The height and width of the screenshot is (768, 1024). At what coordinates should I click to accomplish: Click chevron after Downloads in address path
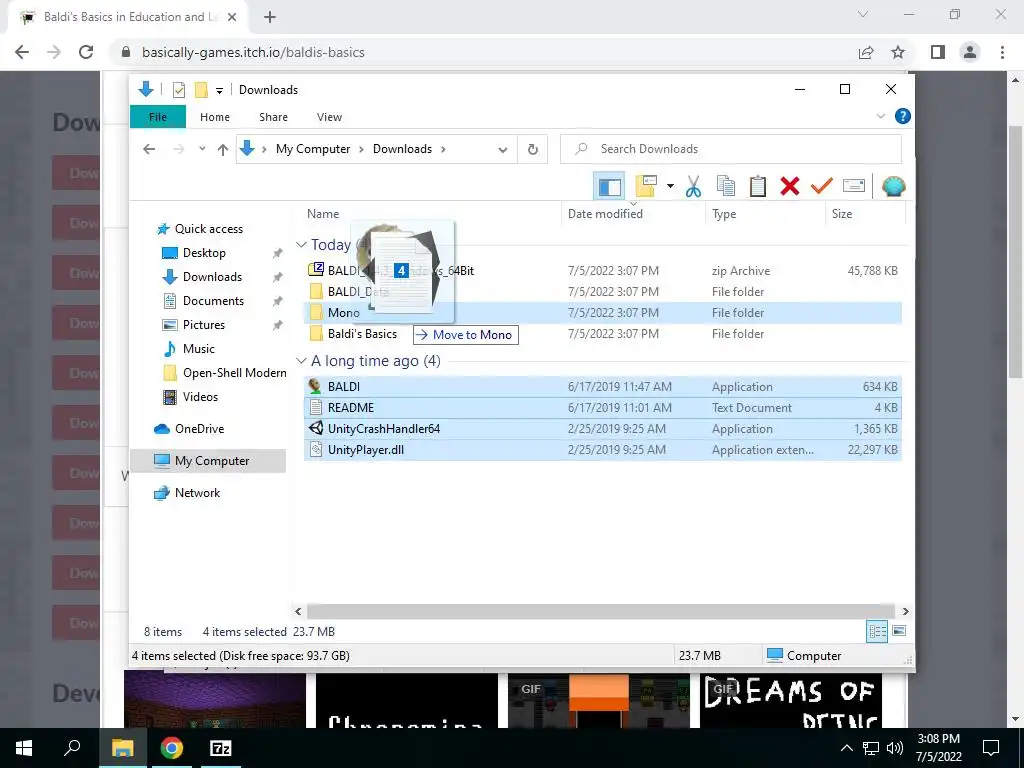point(443,149)
